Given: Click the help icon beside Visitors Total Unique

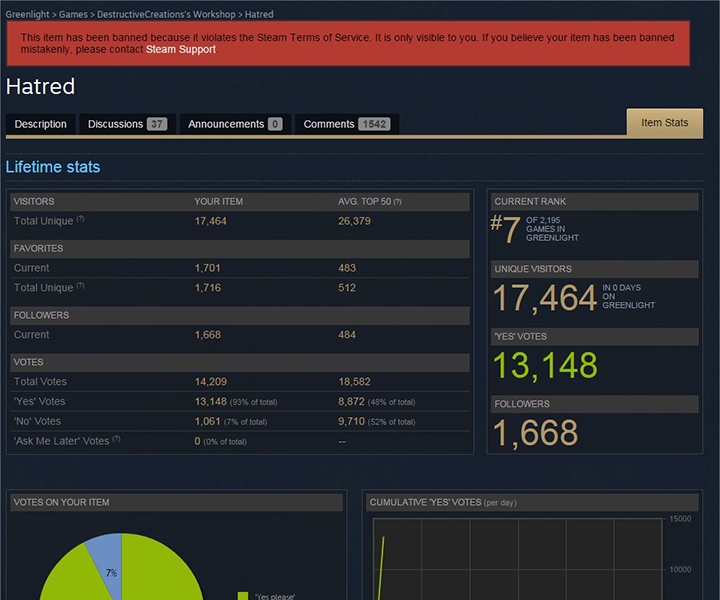Looking at the screenshot, I should [x=80, y=220].
